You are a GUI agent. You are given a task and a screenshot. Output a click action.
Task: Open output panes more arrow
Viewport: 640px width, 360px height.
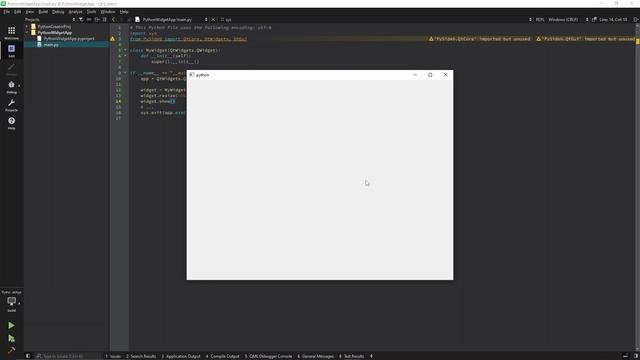click(371, 356)
